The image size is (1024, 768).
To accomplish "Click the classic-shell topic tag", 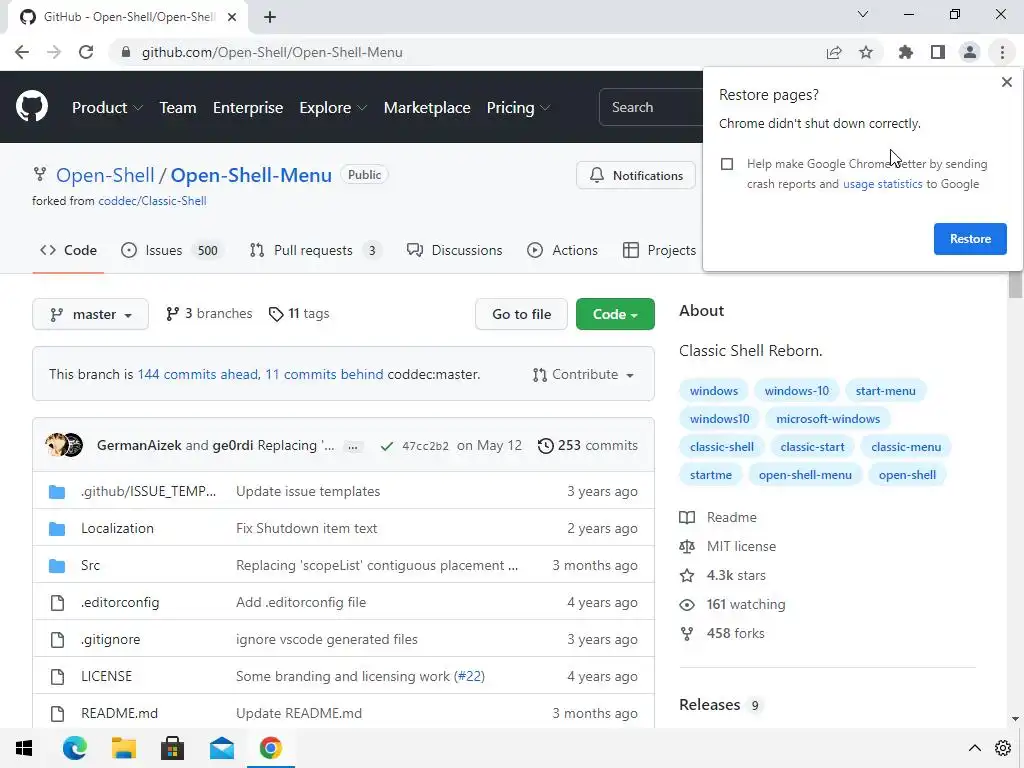I will click(722, 447).
